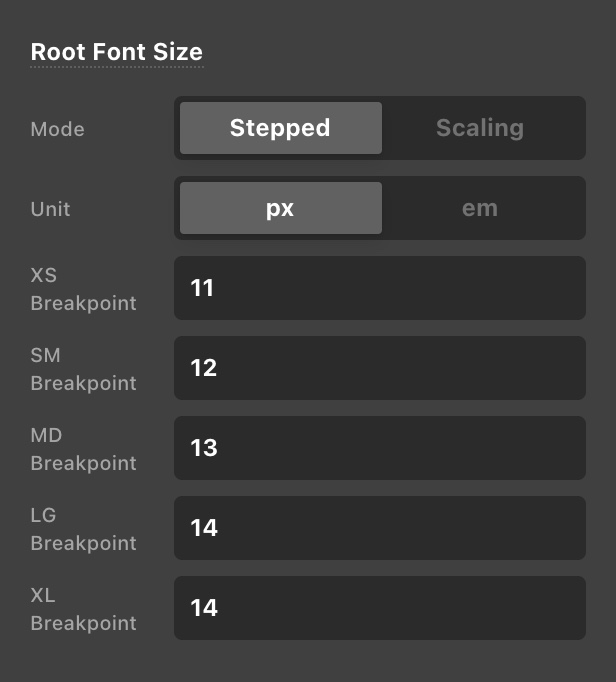Focus the SM Breakpoint input field
This screenshot has height=682, width=616.
point(380,368)
